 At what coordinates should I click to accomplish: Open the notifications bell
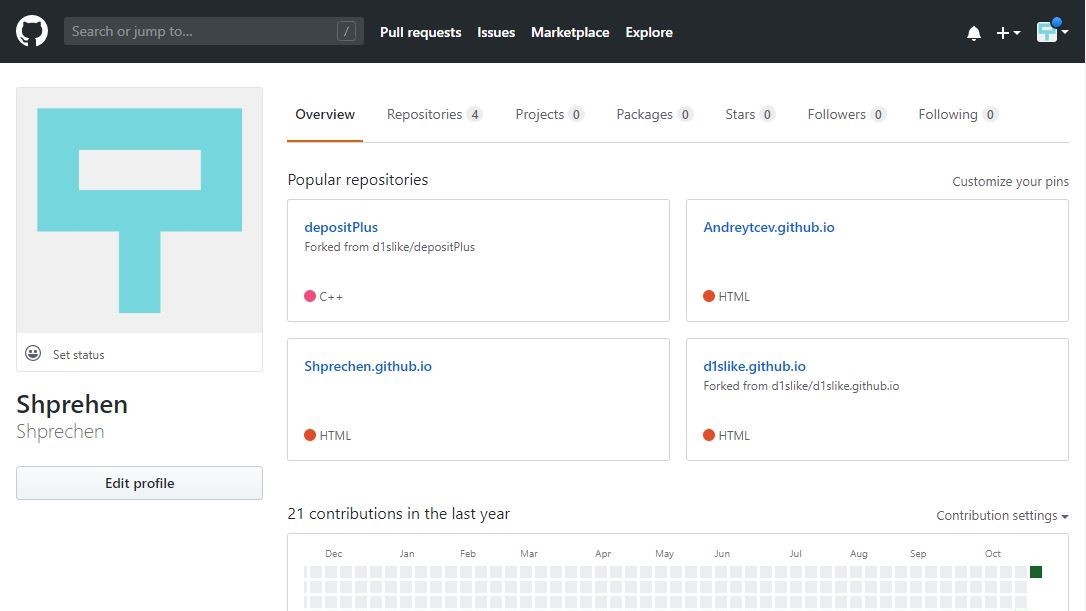(x=973, y=33)
